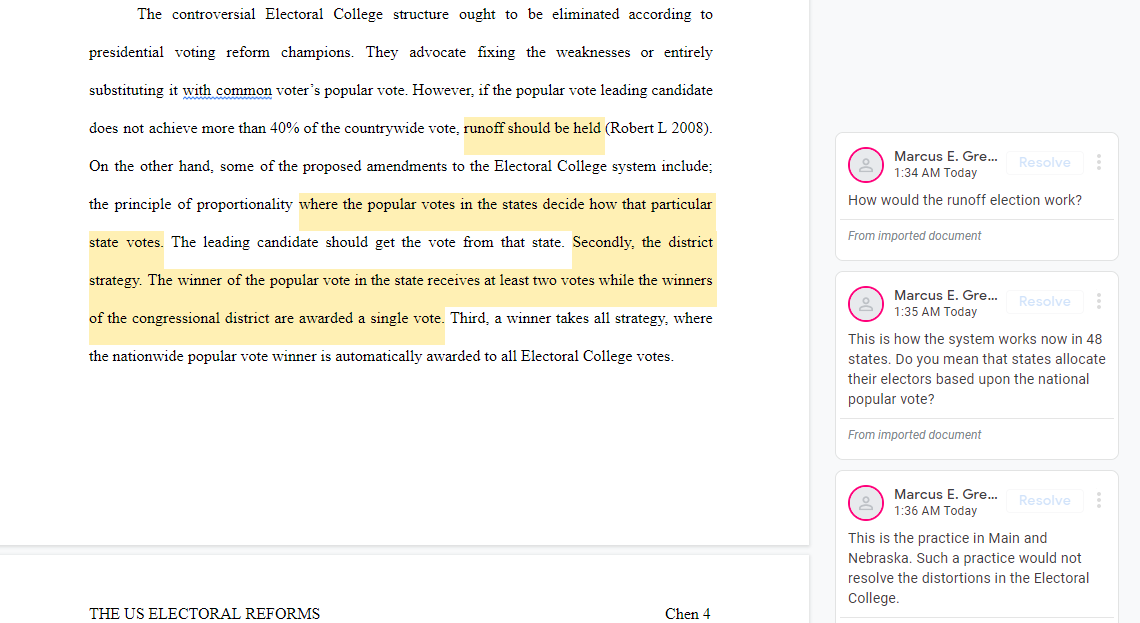
Task: Select the highlighted text 'runoff should be held'
Action: pyautogui.click(x=532, y=129)
